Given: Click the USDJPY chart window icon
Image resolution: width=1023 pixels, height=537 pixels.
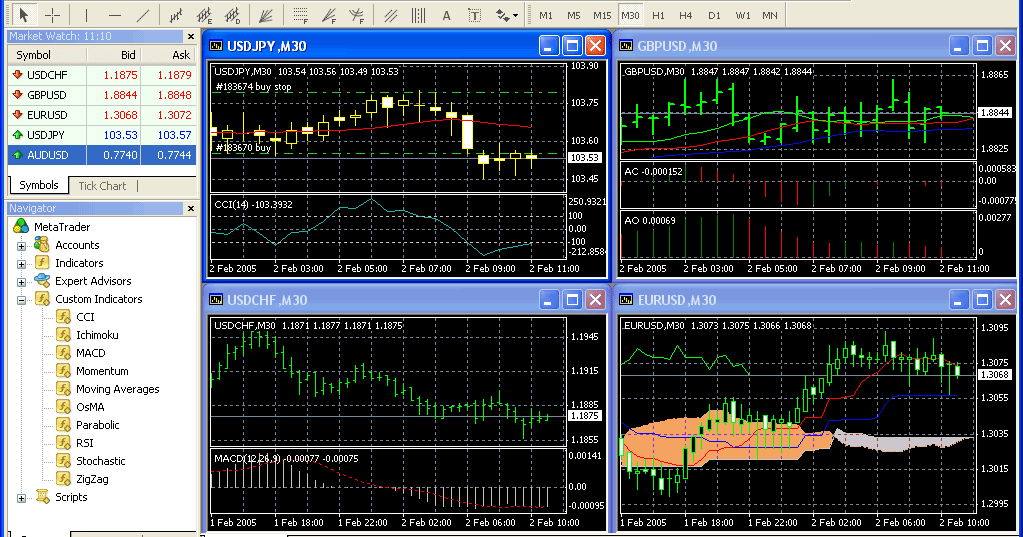Looking at the screenshot, I should pos(215,46).
